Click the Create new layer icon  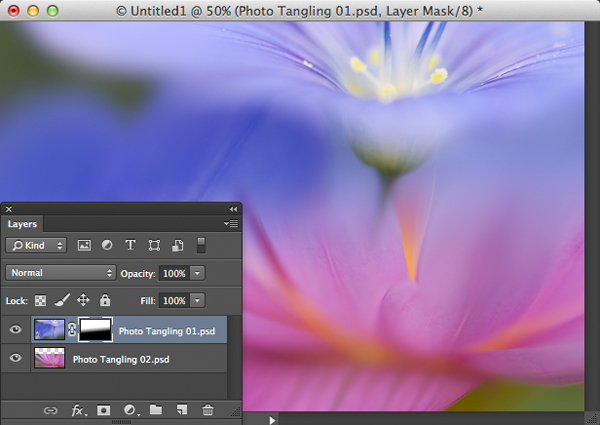pyautogui.click(x=182, y=410)
